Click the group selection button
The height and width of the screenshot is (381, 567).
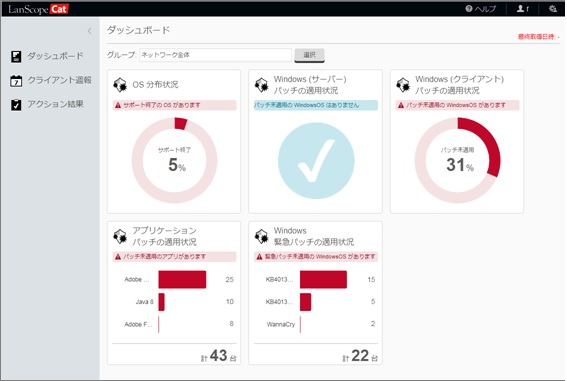(309, 55)
